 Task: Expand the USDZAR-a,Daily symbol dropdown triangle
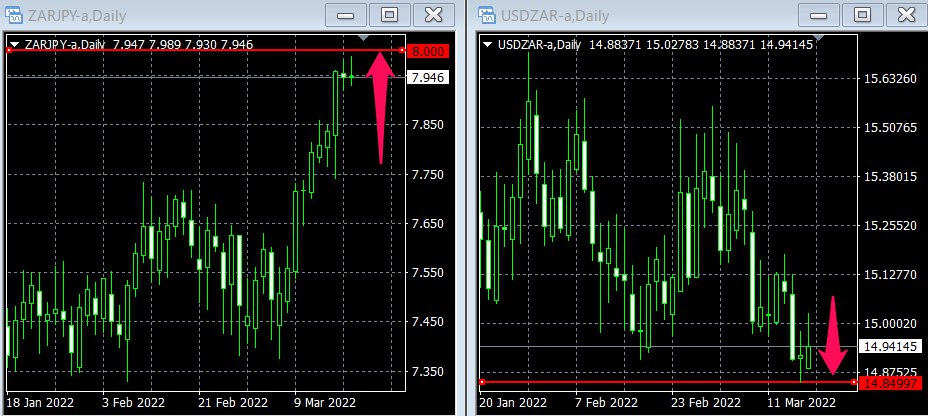pyautogui.click(x=488, y=44)
